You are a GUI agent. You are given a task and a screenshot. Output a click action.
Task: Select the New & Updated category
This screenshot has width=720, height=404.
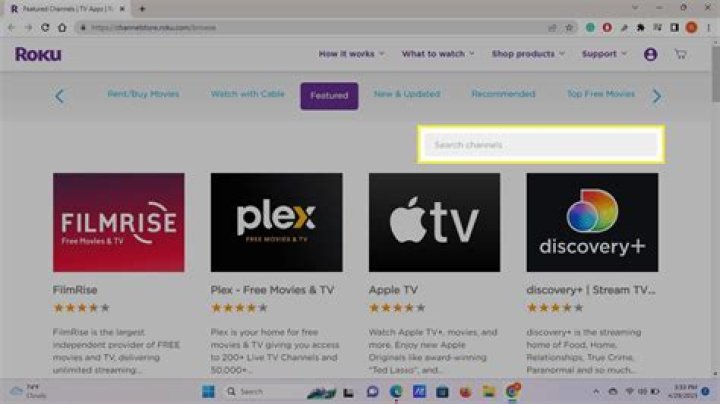(407, 94)
